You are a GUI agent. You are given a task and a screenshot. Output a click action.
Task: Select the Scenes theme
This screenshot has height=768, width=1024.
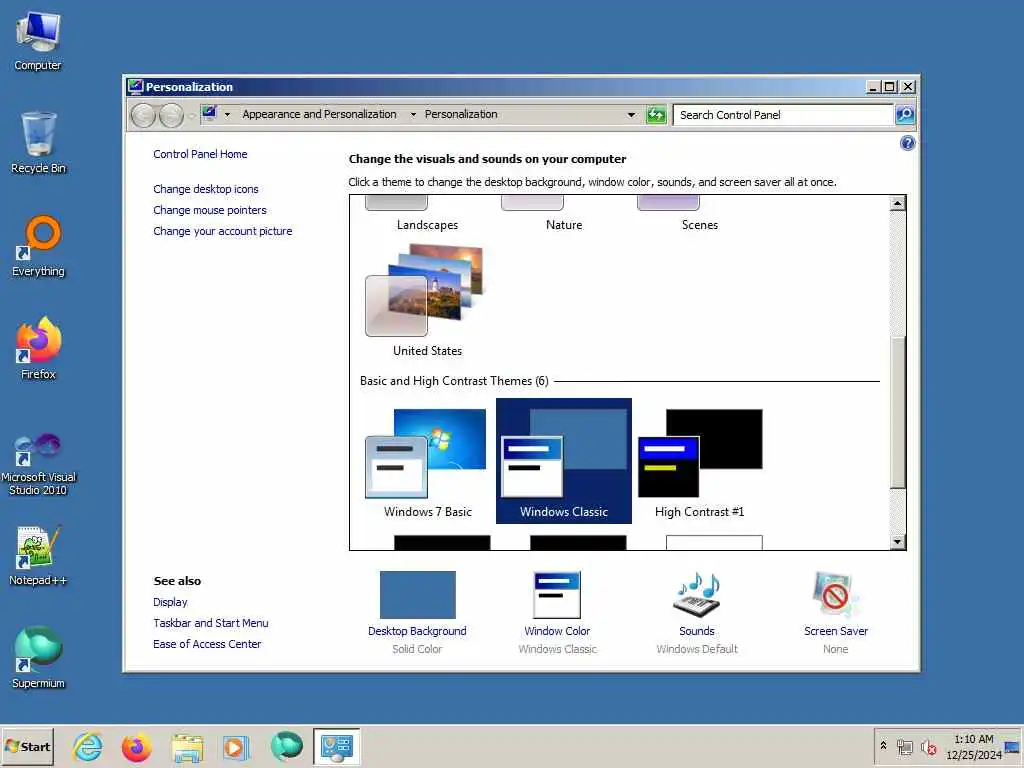[x=699, y=214]
